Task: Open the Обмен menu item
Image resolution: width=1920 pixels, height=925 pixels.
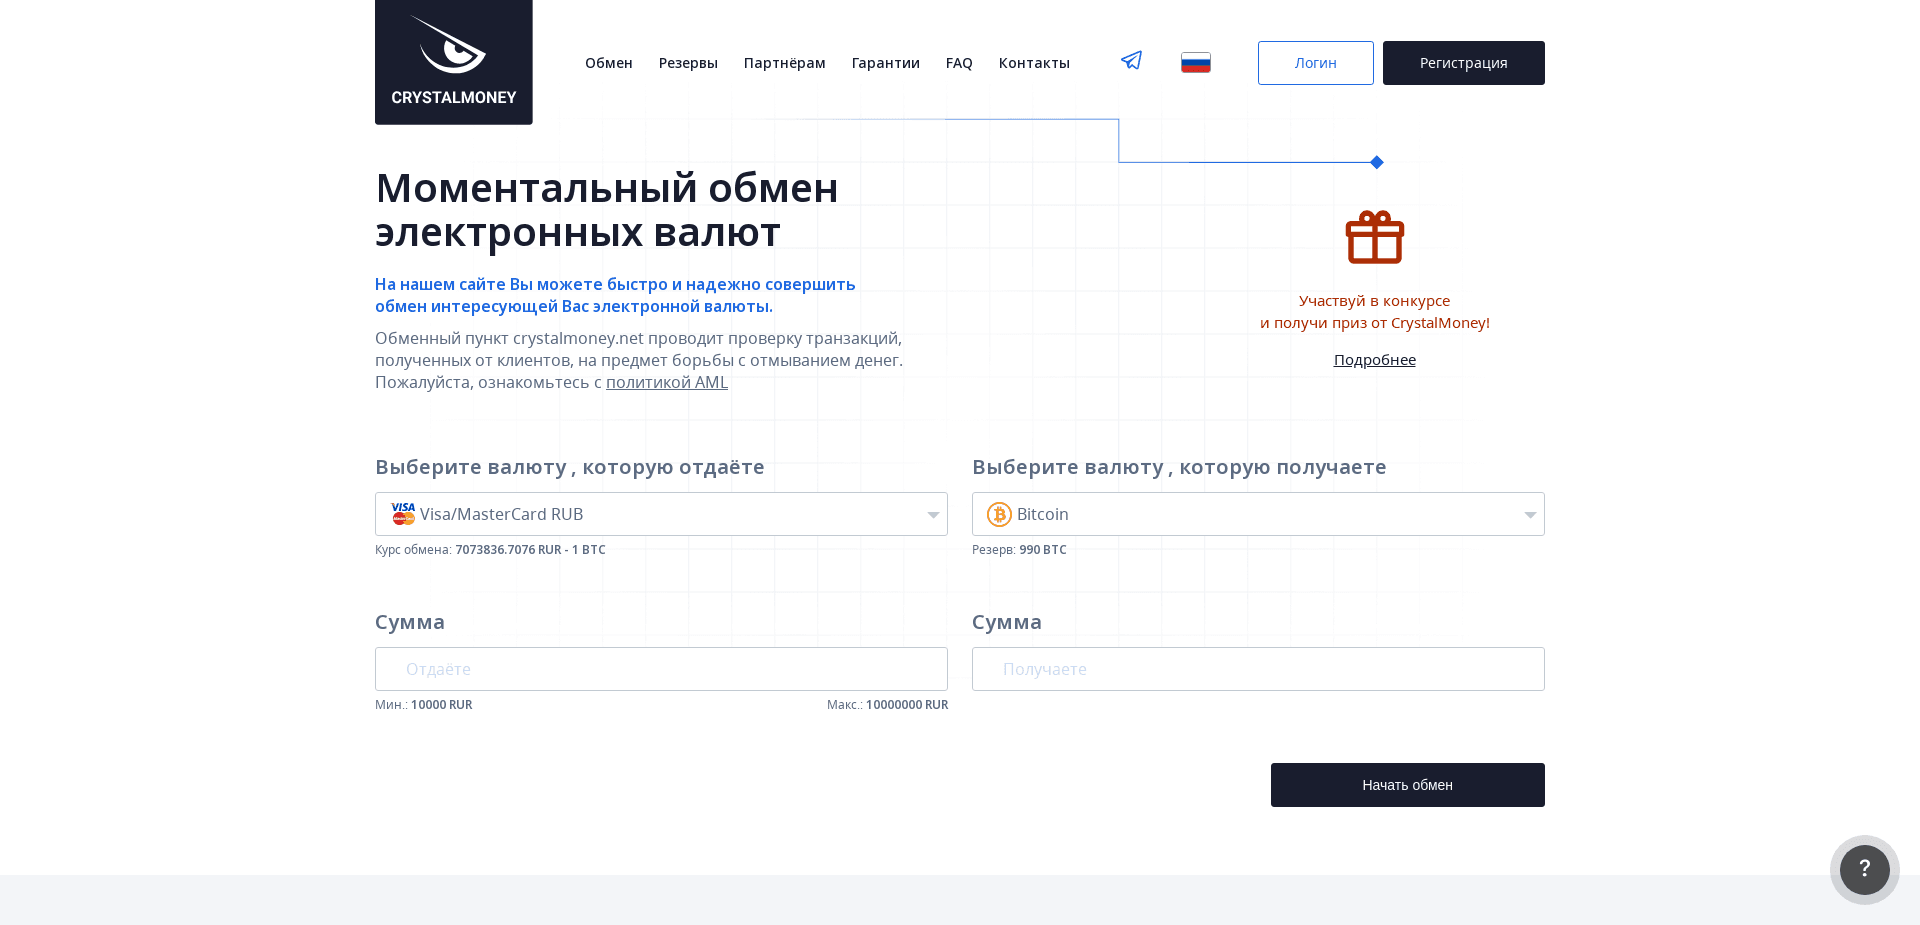Action: [608, 62]
